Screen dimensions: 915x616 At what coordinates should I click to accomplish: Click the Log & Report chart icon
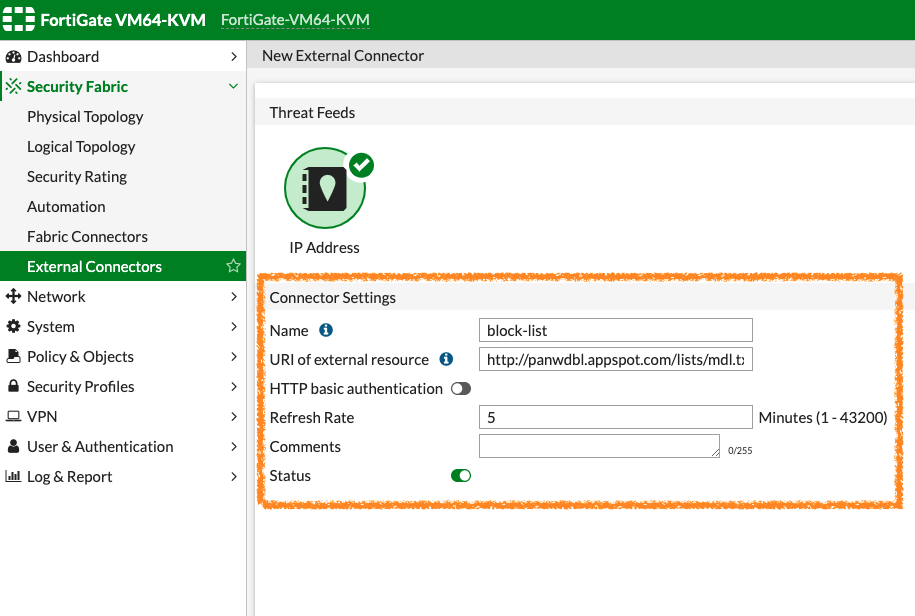tap(13, 476)
